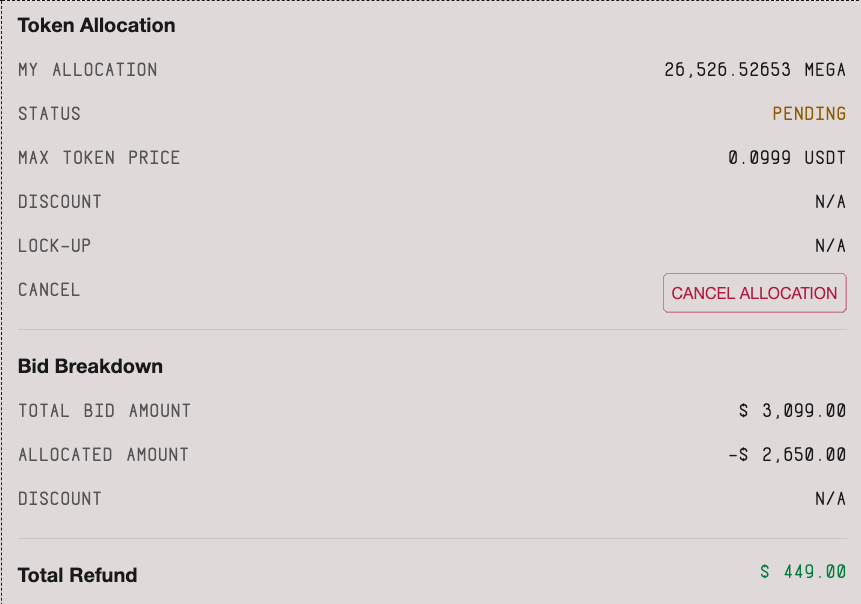Viewport: 861px width, 604px height.
Task: Select the Allocated Amount label
Action: 103,455
